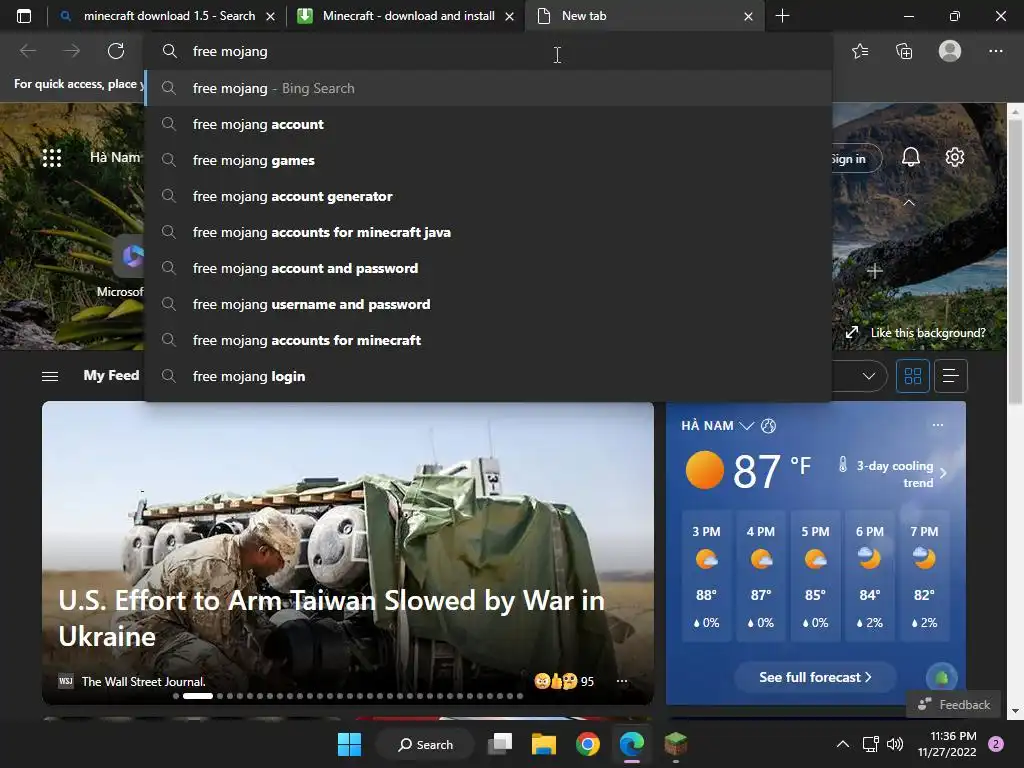Close the minecraft download 1.5 Search tab
The width and height of the screenshot is (1024, 768).
click(270, 16)
